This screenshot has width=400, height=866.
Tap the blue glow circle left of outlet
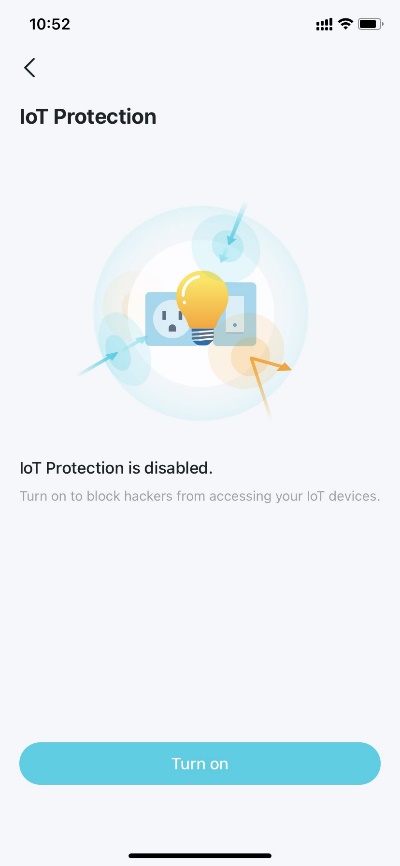(x=124, y=348)
